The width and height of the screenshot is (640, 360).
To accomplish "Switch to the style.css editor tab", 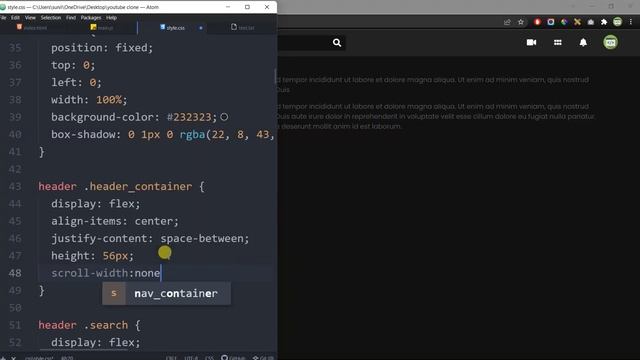I will pyautogui.click(x=173, y=27).
